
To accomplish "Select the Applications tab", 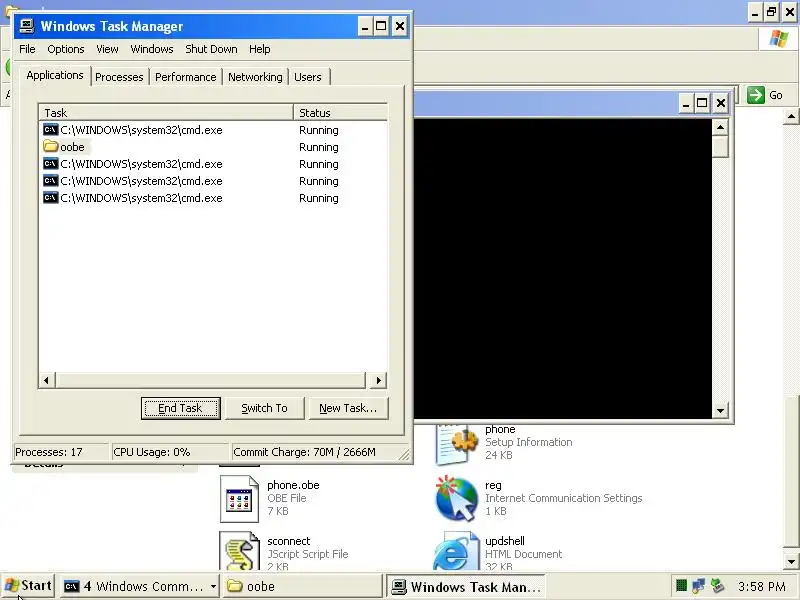I will (55, 75).
